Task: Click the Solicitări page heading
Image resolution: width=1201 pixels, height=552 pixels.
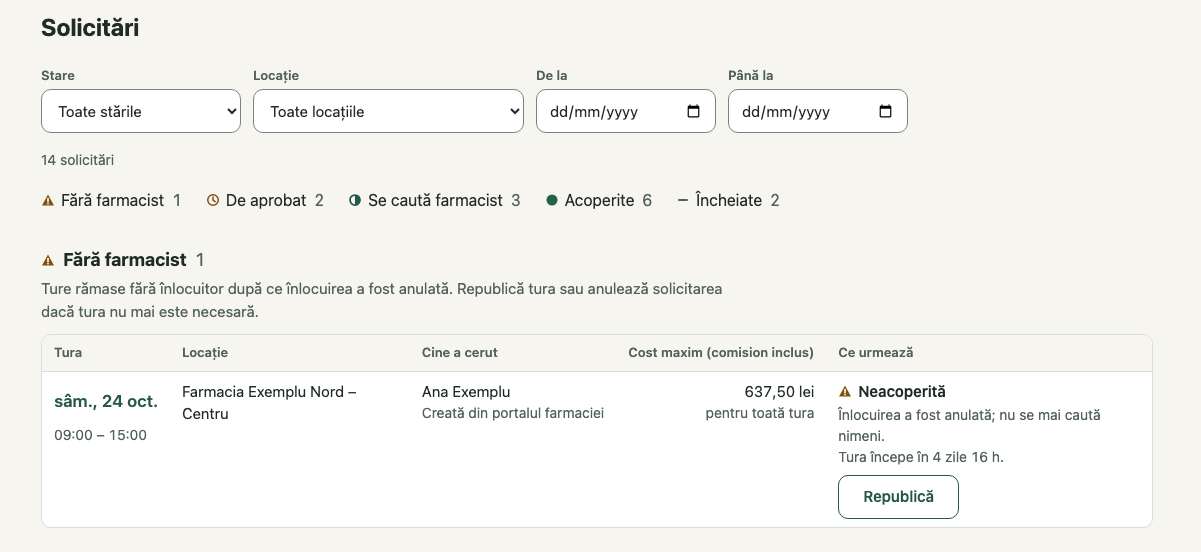Action: tap(90, 28)
